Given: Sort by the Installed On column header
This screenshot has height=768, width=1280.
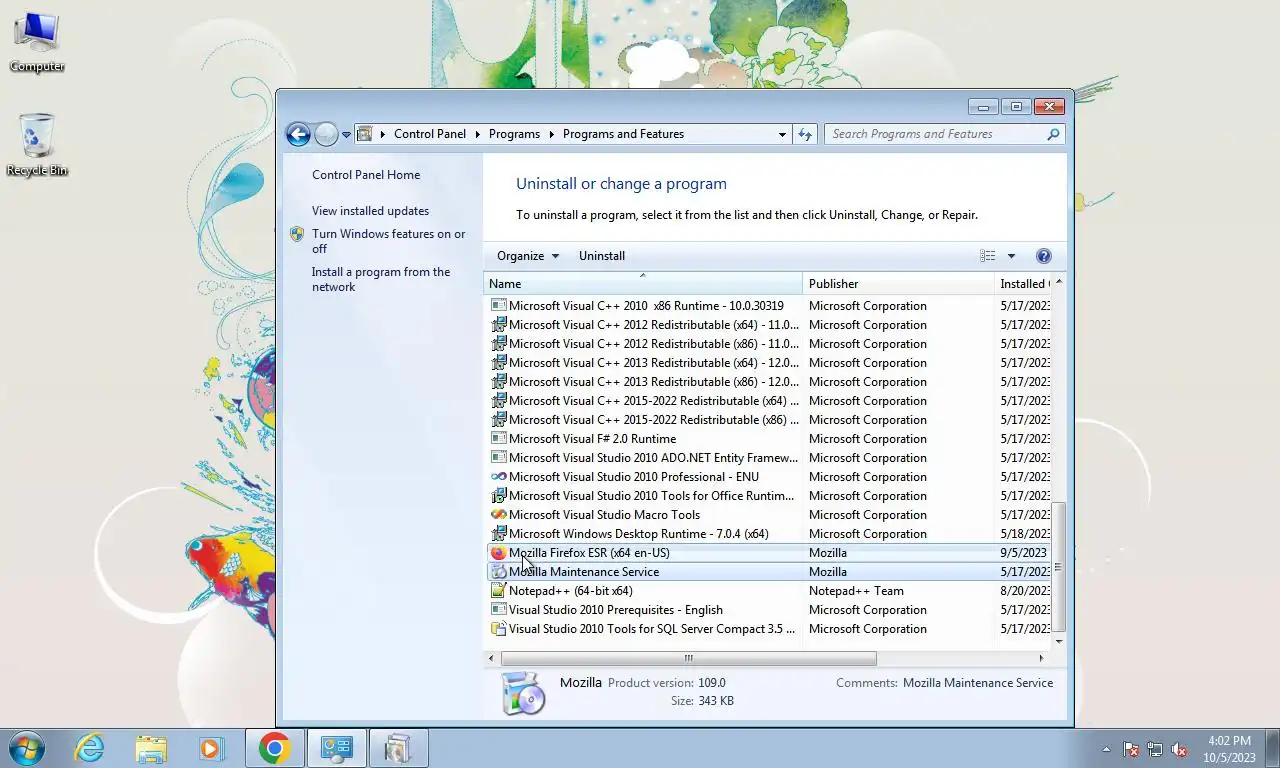Looking at the screenshot, I should coord(1023,284).
